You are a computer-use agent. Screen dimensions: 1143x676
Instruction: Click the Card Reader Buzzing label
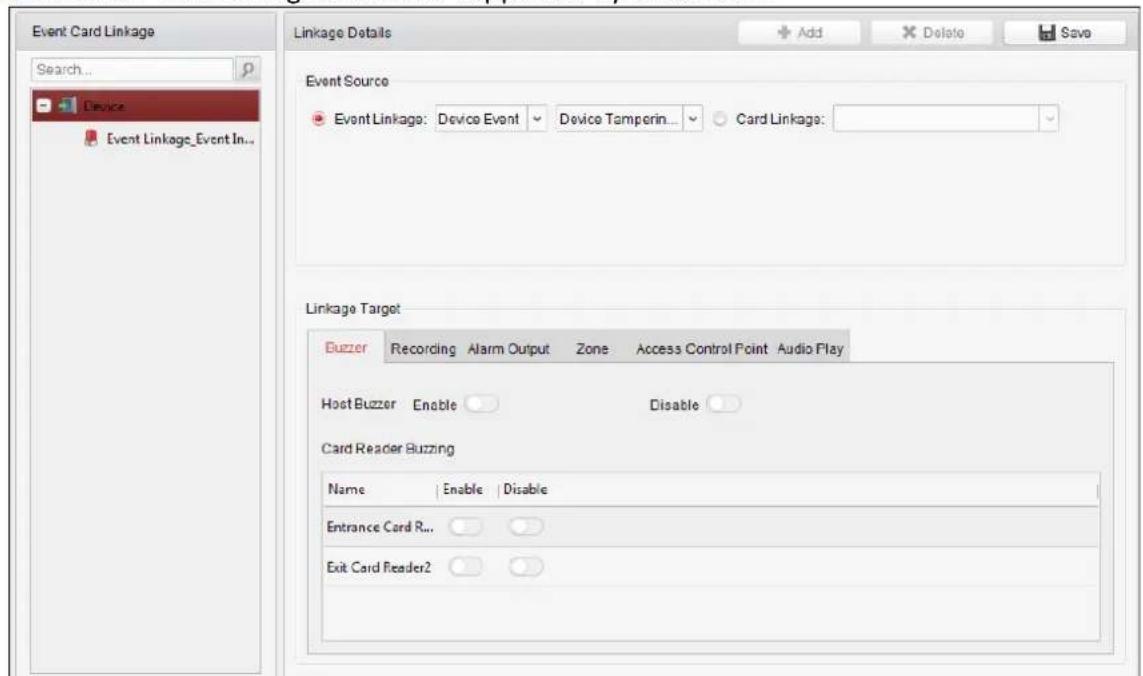click(x=388, y=448)
